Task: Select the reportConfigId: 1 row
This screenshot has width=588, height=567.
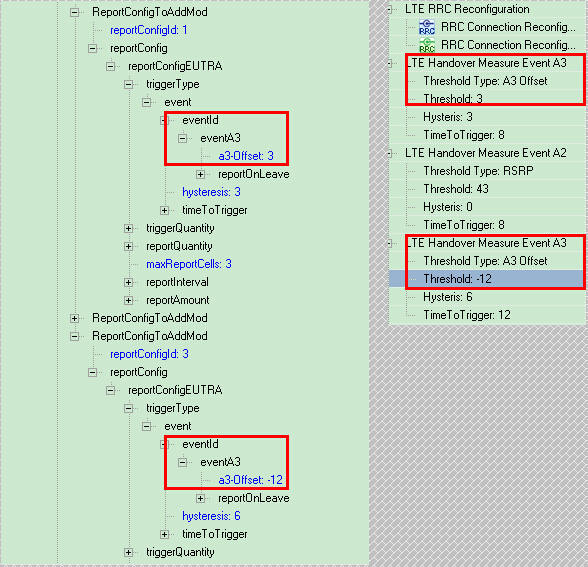Action: pyautogui.click(x=148, y=30)
